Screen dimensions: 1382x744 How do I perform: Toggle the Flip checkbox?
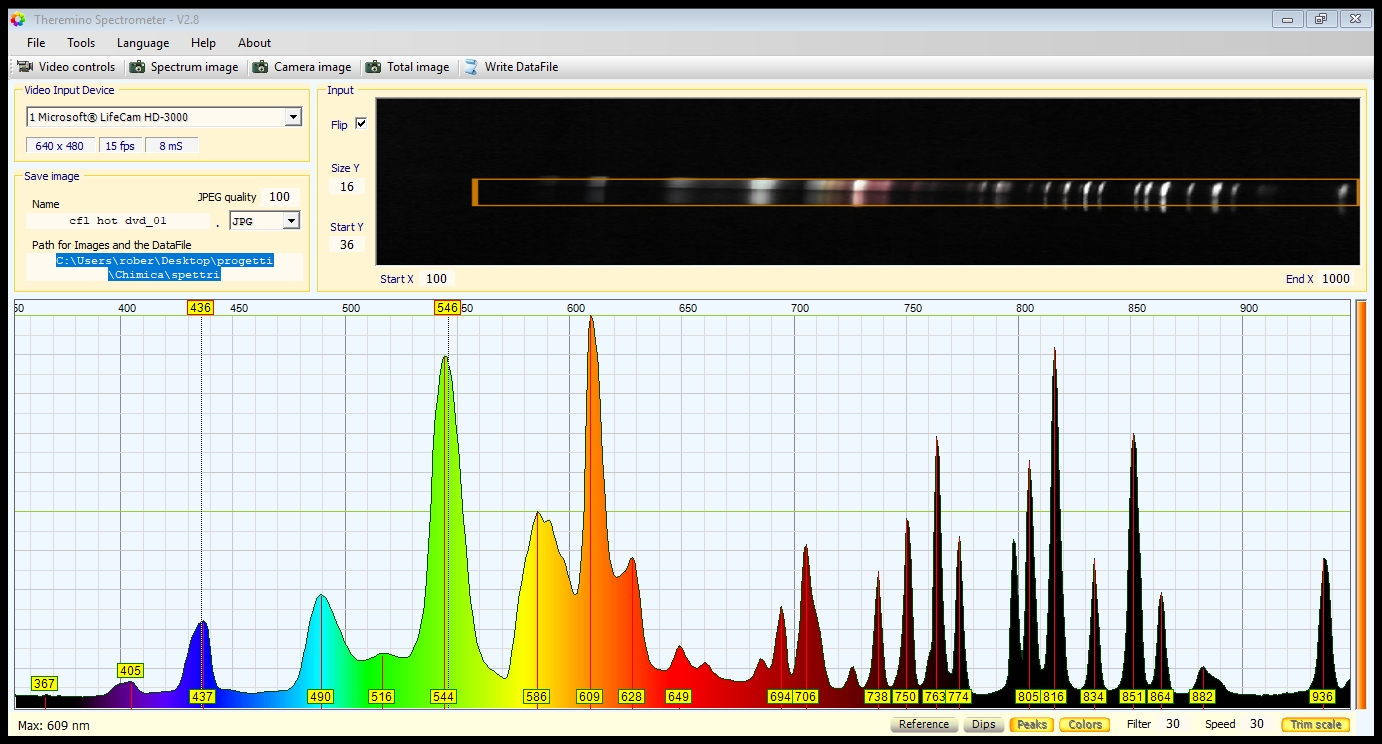coord(361,124)
